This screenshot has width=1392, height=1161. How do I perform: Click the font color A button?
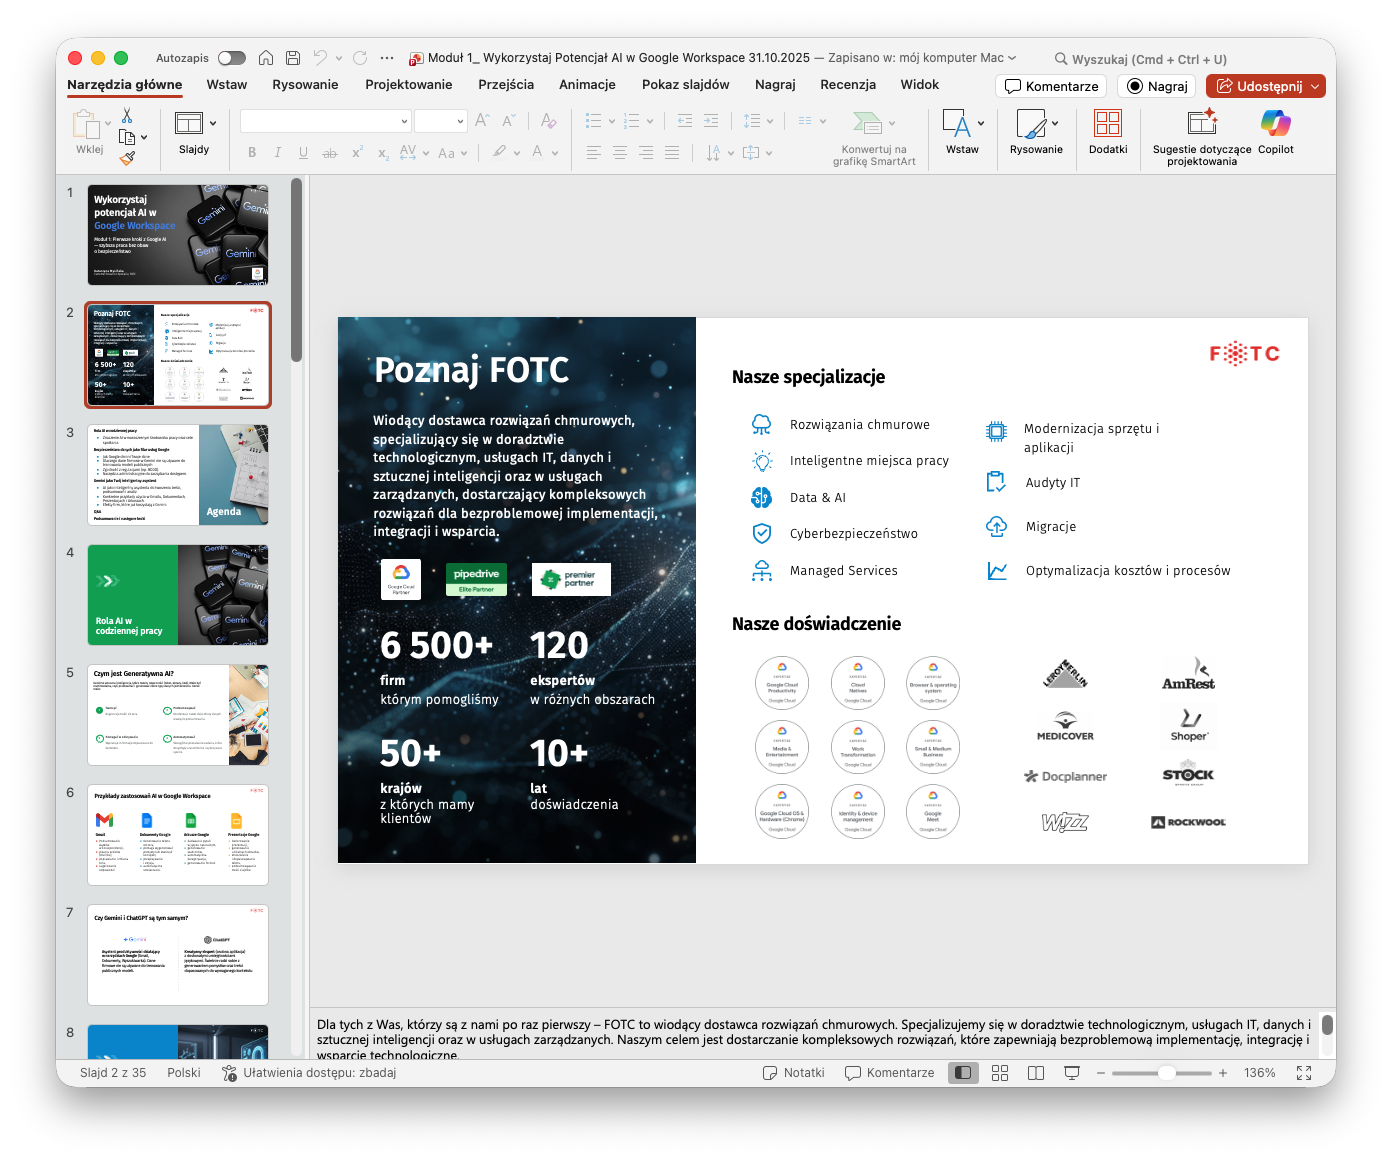point(537,152)
